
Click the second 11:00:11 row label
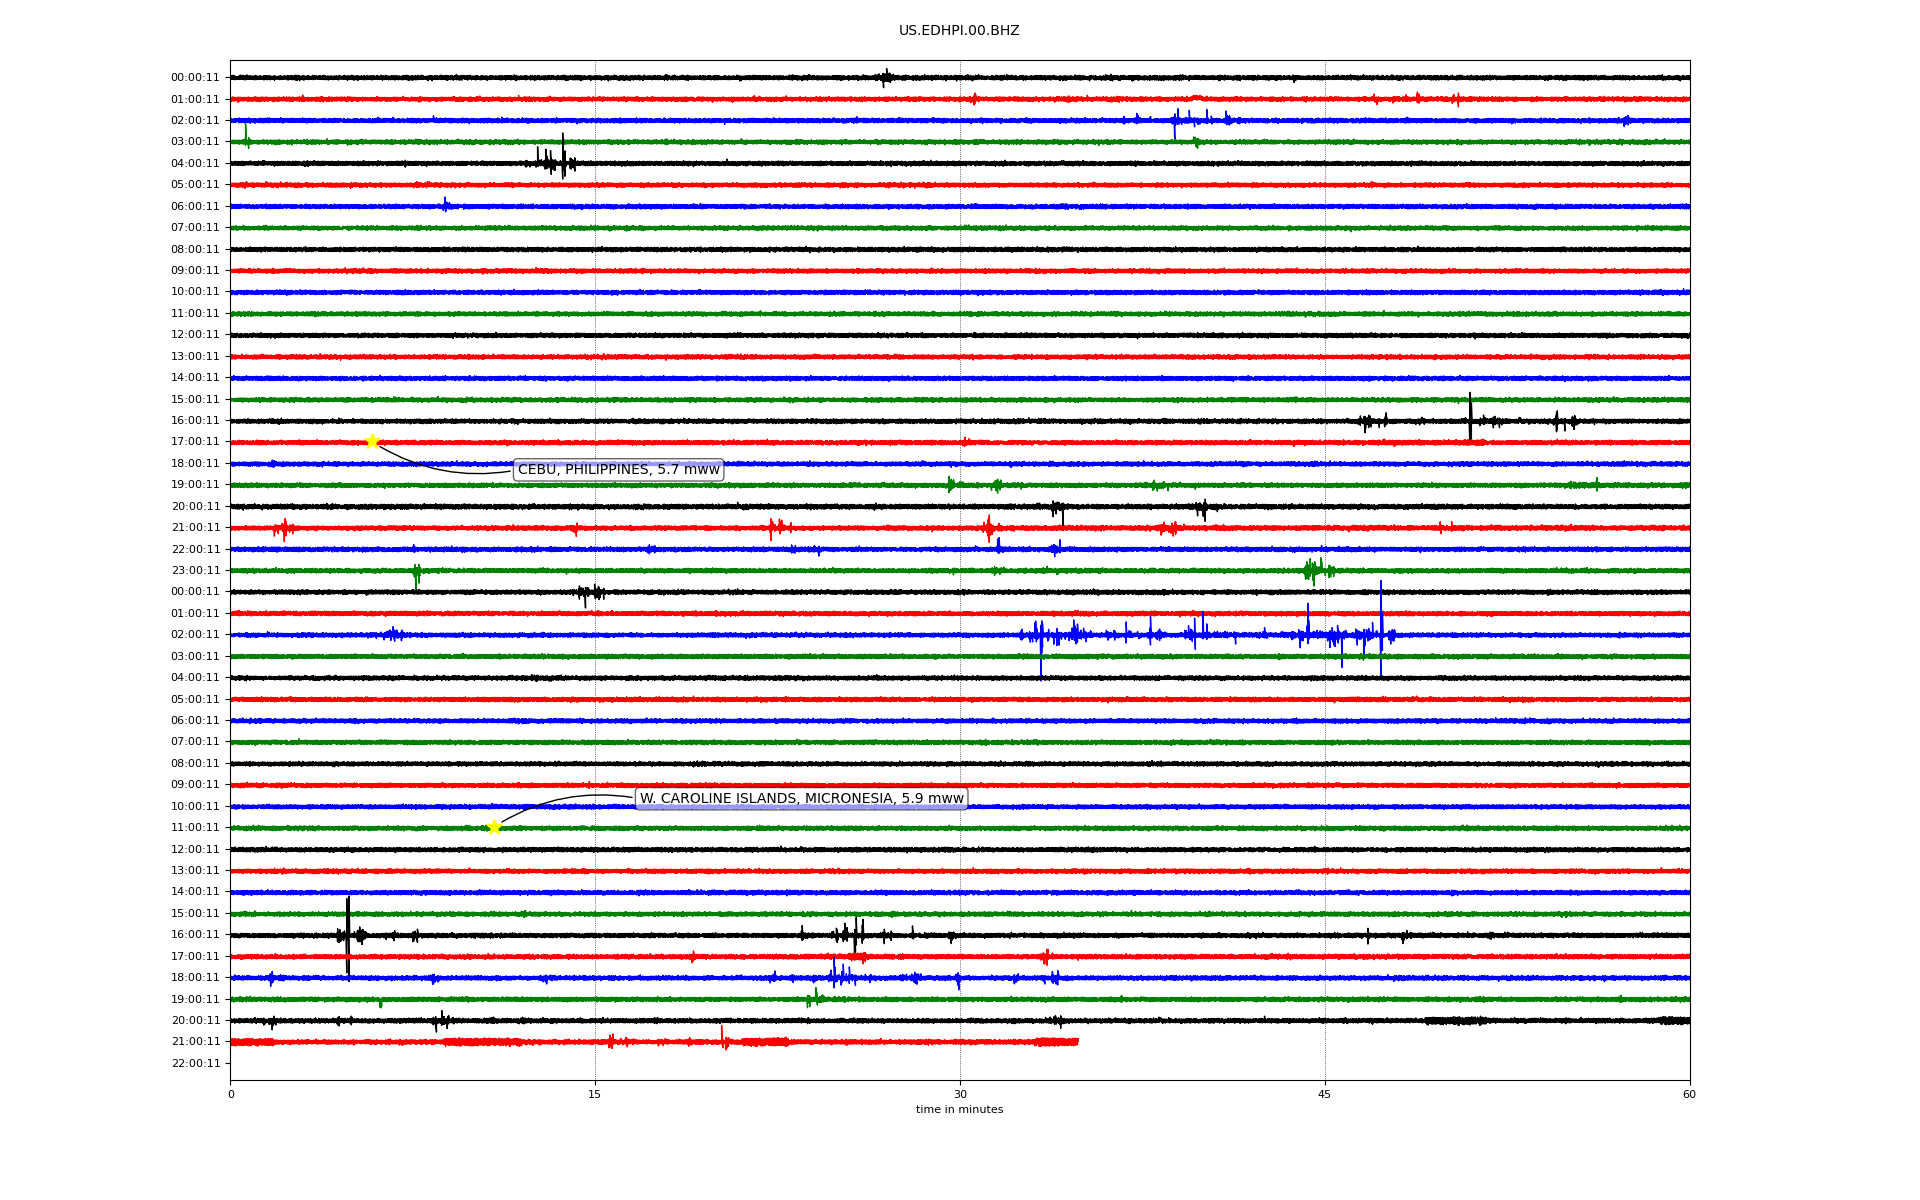(195, 828)
